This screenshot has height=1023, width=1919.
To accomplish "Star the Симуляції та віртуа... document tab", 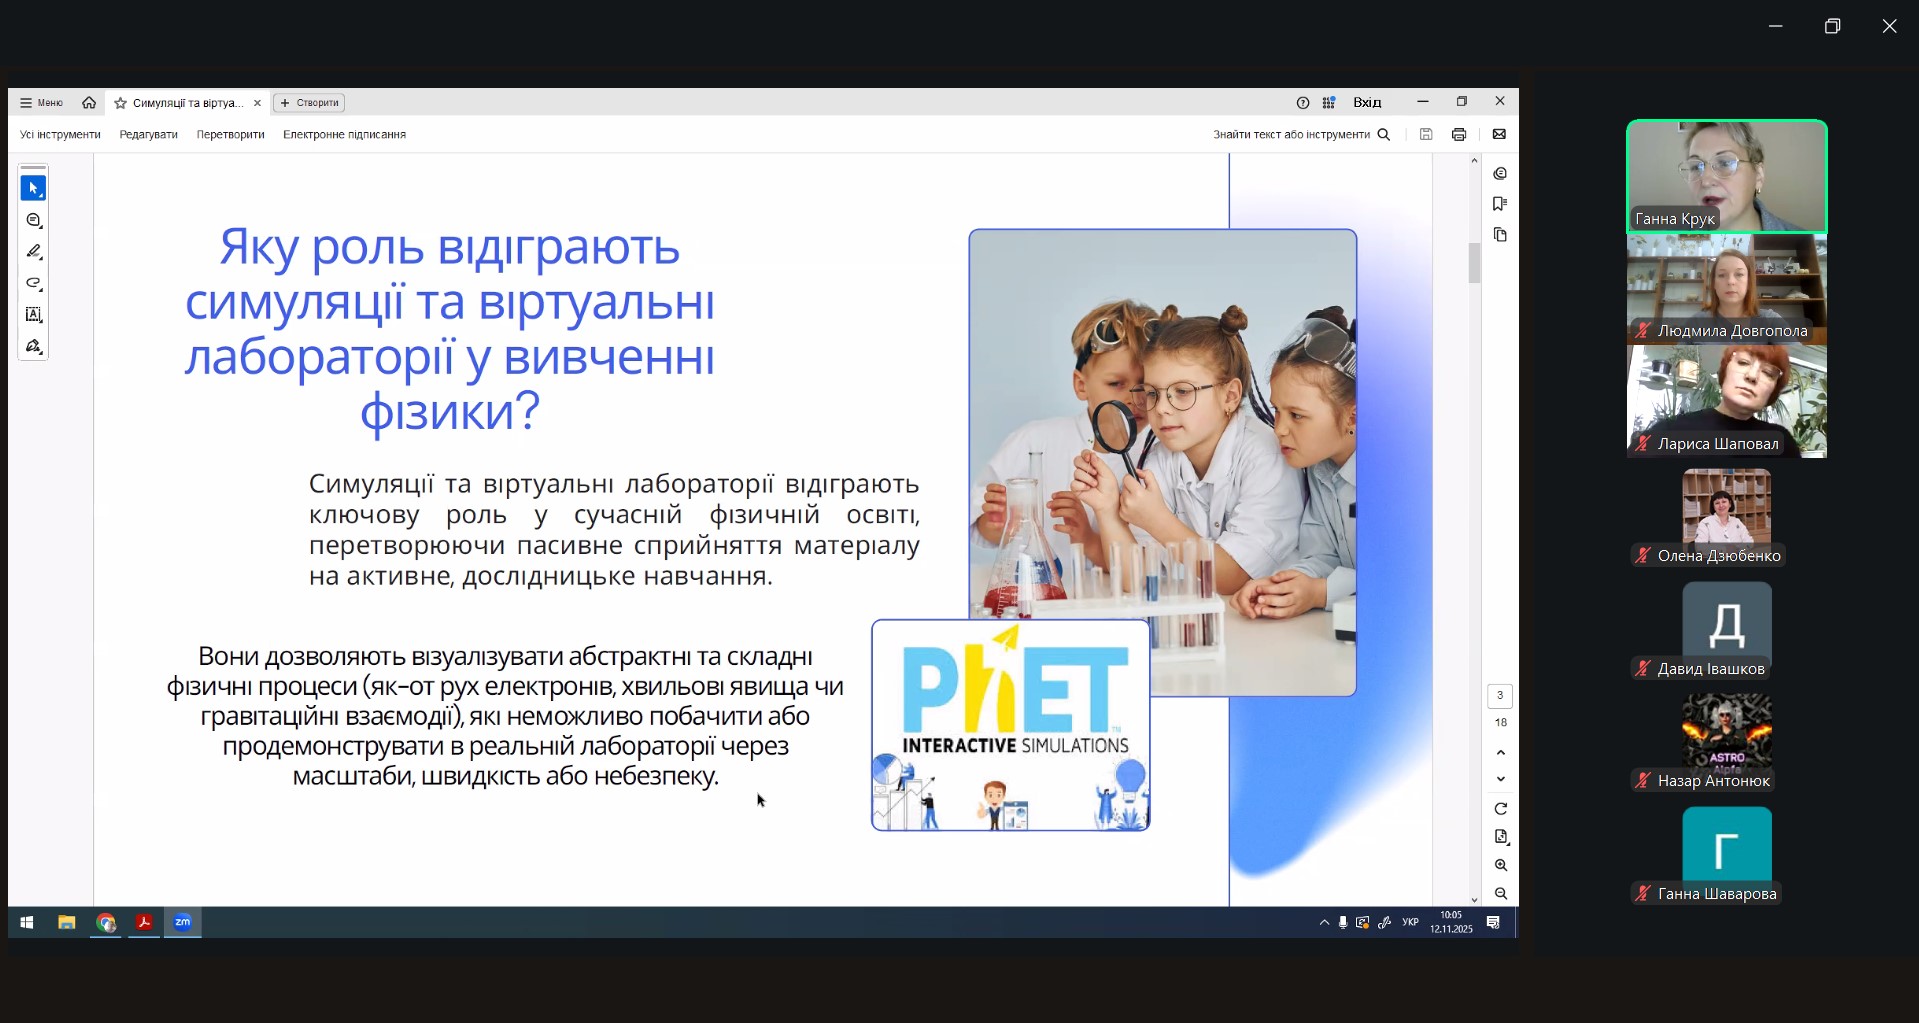I will [121, 103].
